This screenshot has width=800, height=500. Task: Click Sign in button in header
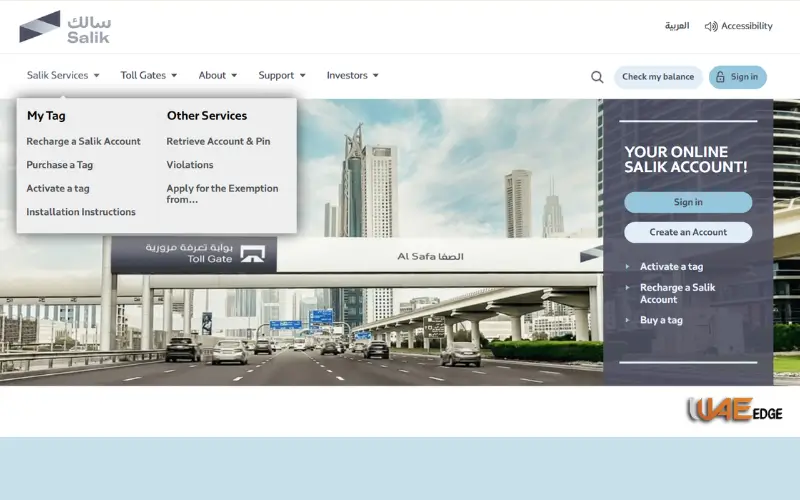click(x=738, y=77)
